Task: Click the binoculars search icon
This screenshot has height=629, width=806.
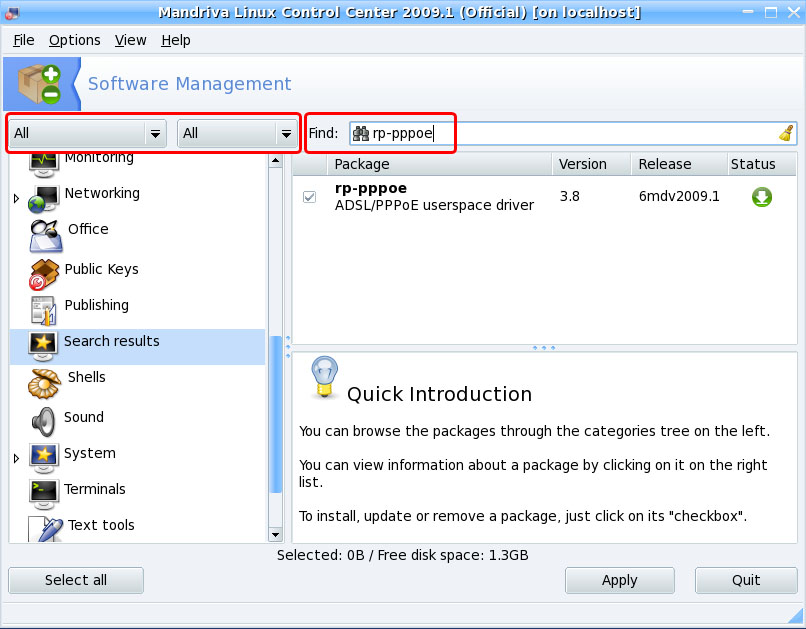Action: (x=361, y=133)
